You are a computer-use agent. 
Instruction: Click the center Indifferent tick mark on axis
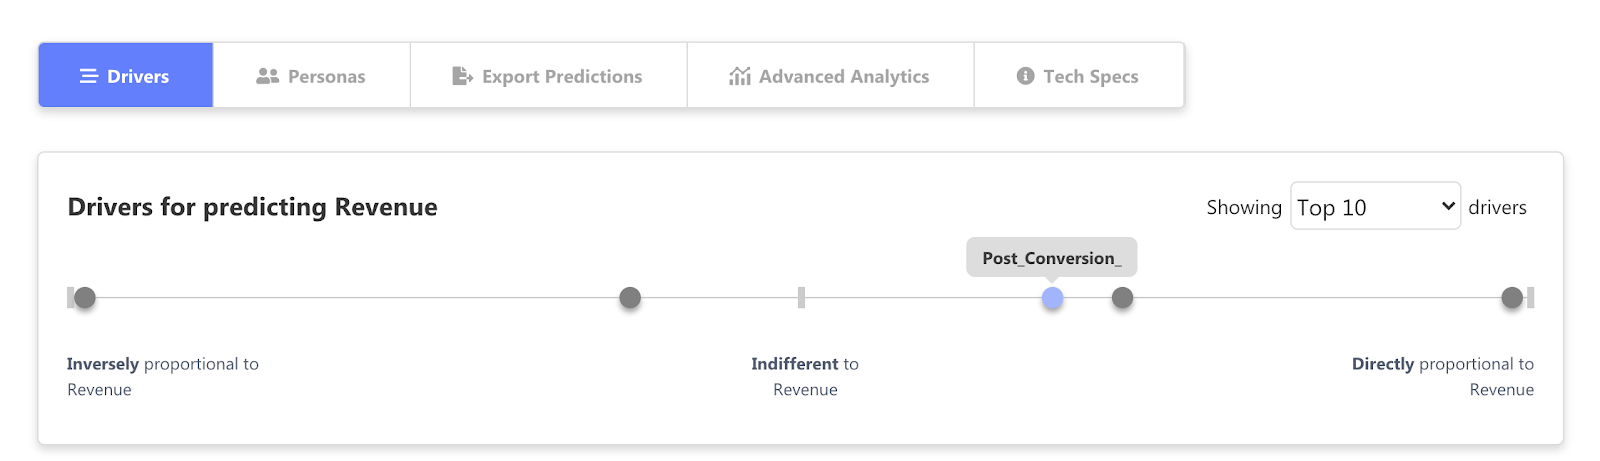[801, 297]
